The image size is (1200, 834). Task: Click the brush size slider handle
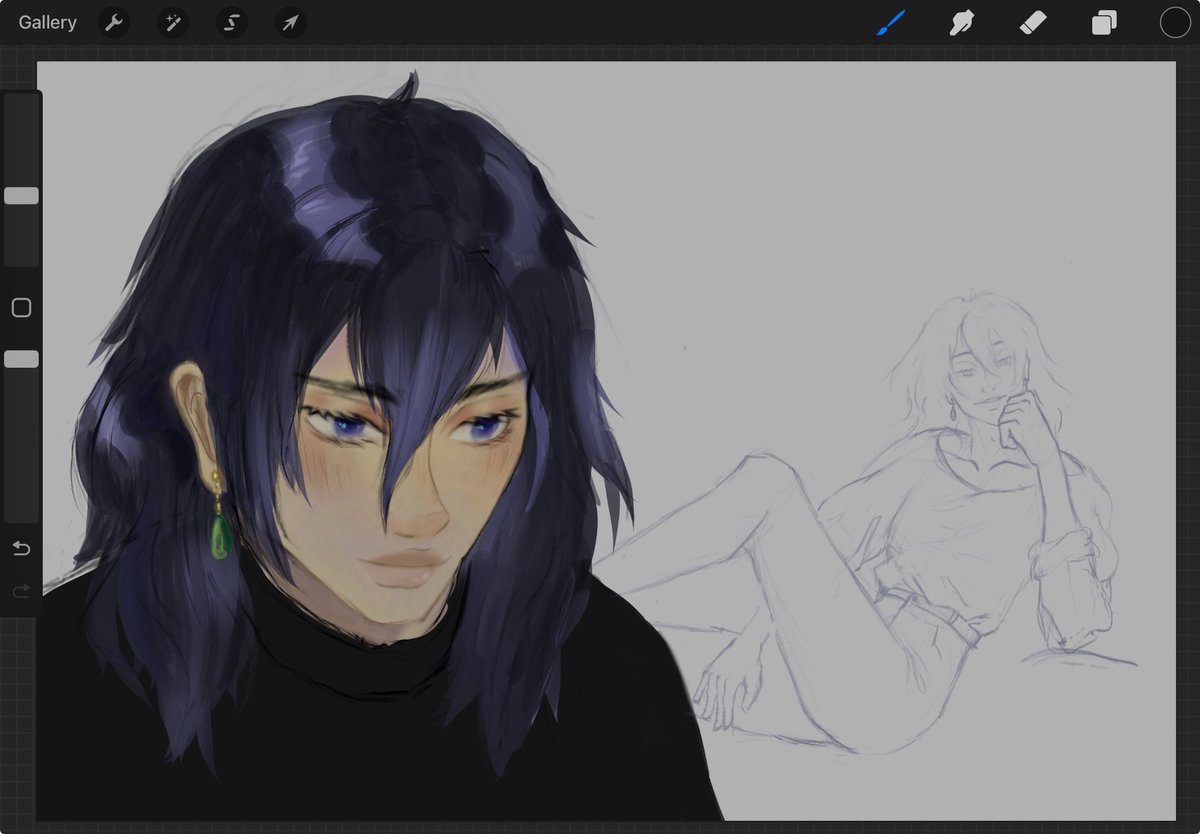pos(21,196)
